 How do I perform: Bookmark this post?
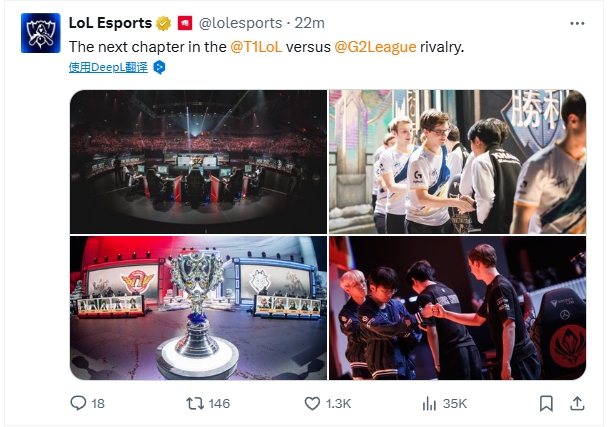tap(546, 403)
